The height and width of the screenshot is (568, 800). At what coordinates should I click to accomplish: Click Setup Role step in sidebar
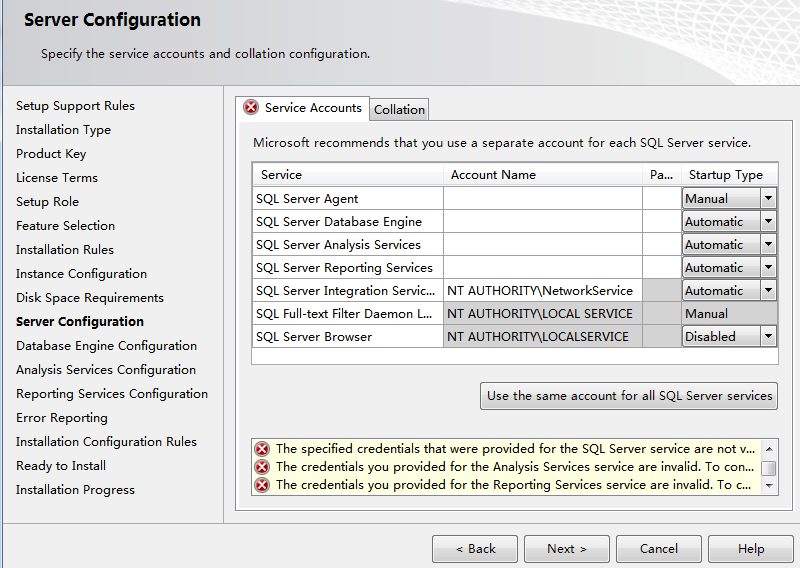pos(47,202)
